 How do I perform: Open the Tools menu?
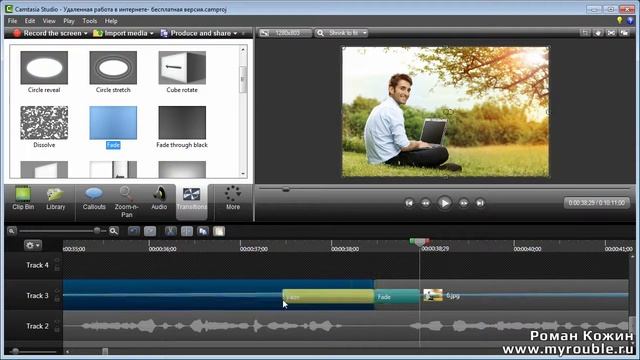click(89, 21)
